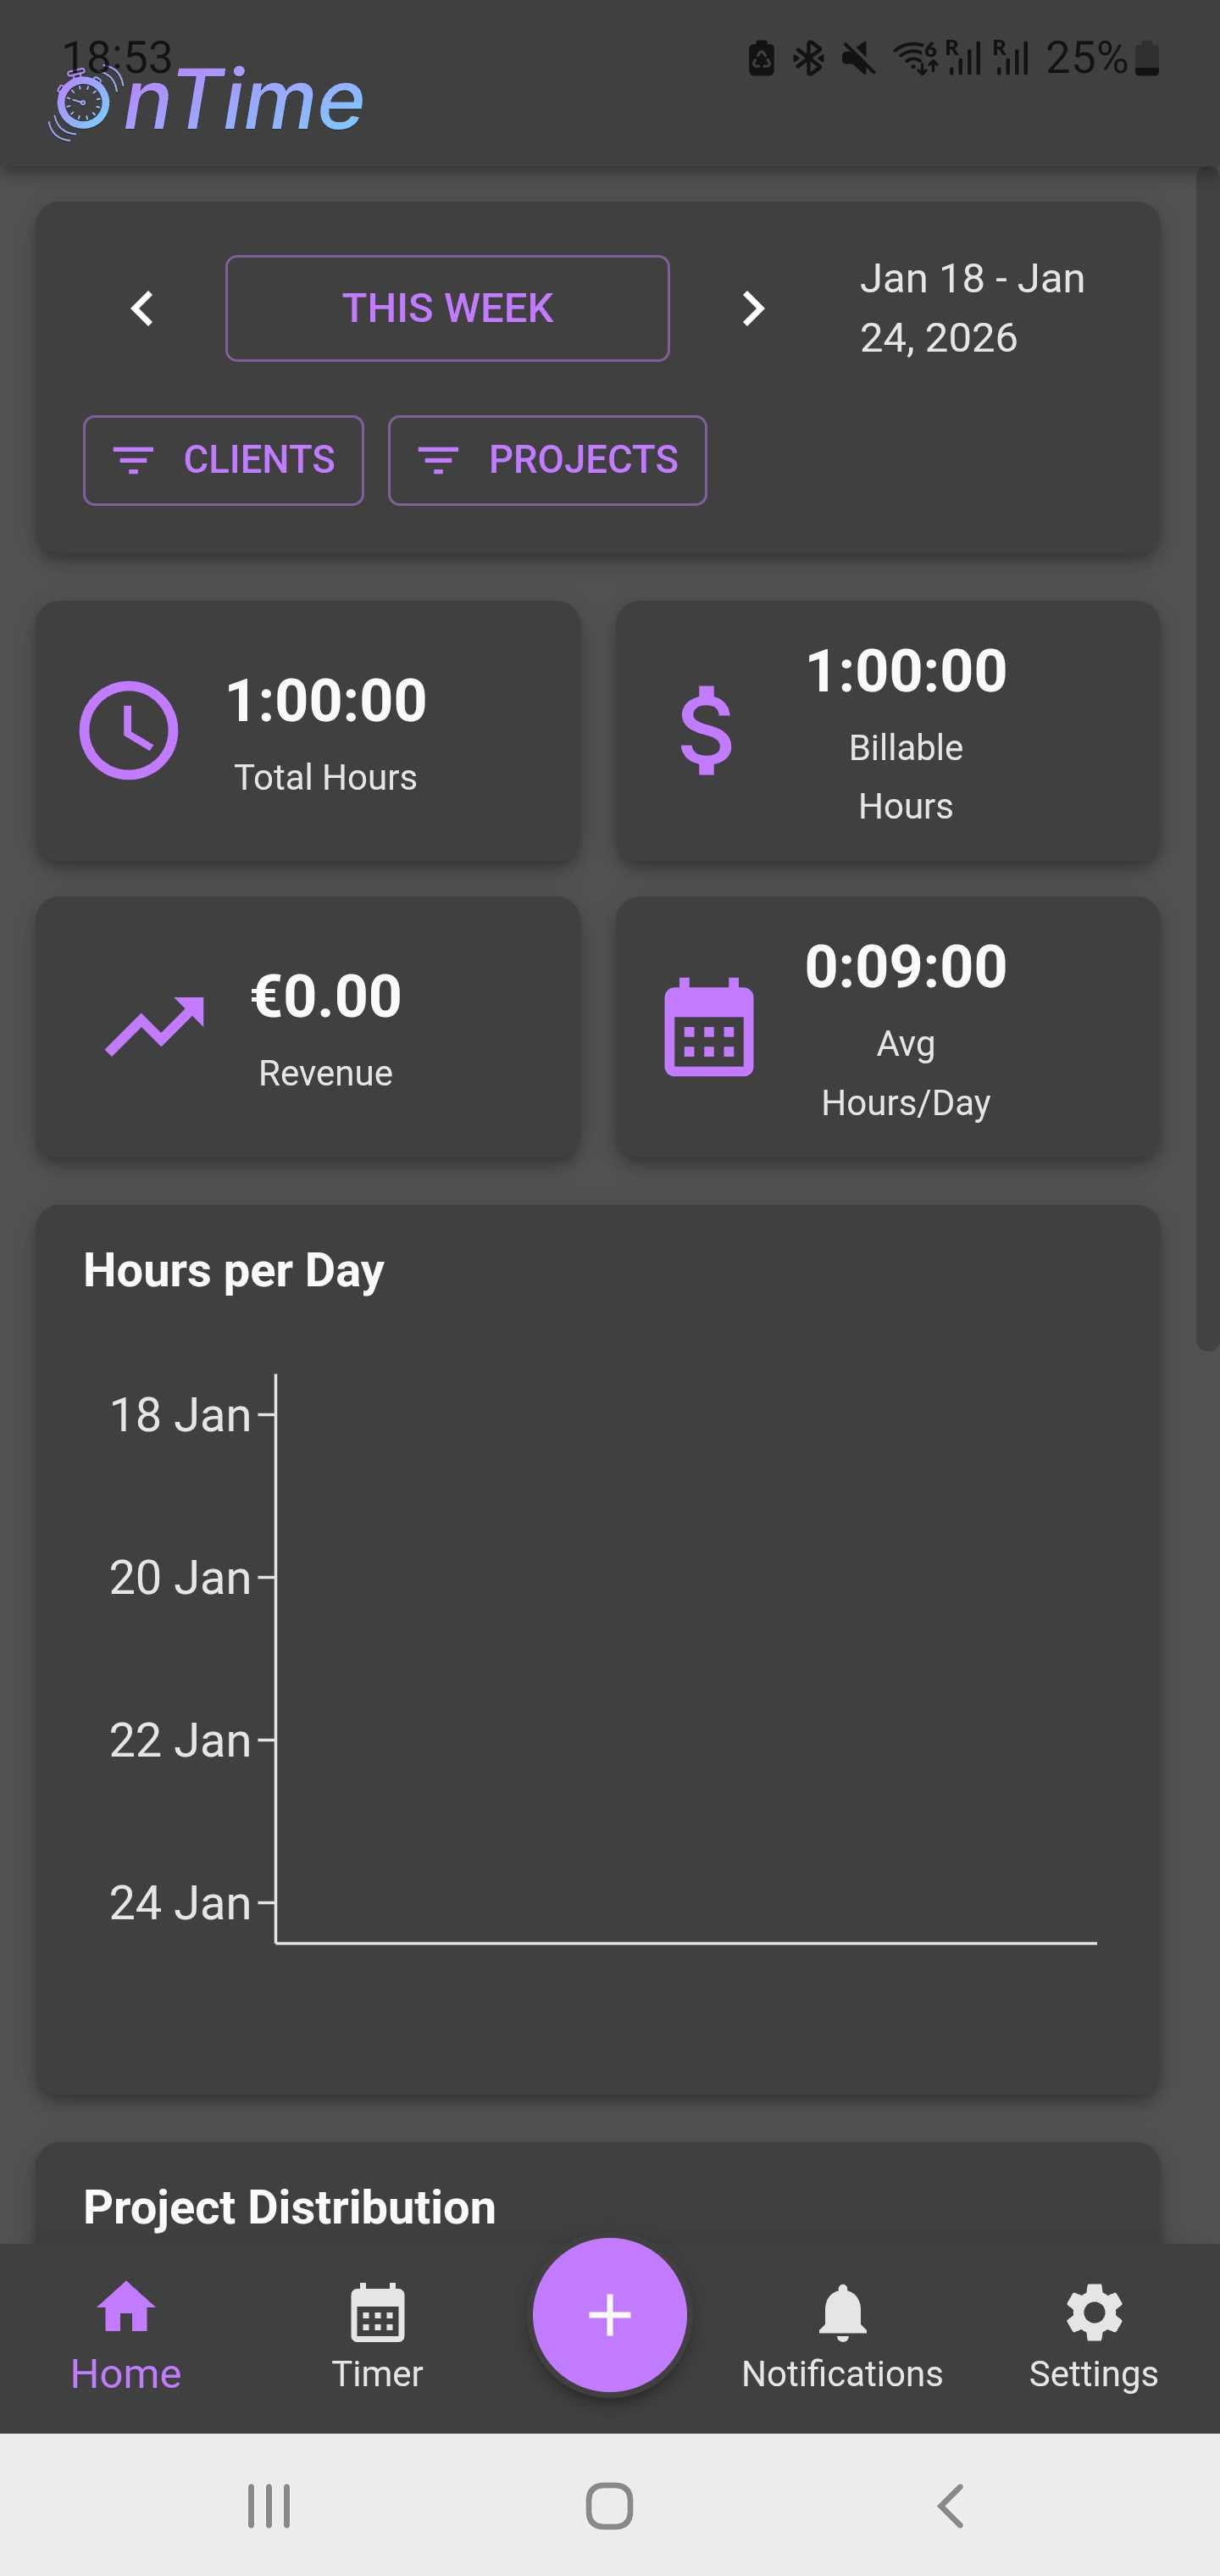Viewport: 1220px width, 2576px height.
Task: Switch to the Timer tab
Action: pyautogui.click(x=377, y=2338)
